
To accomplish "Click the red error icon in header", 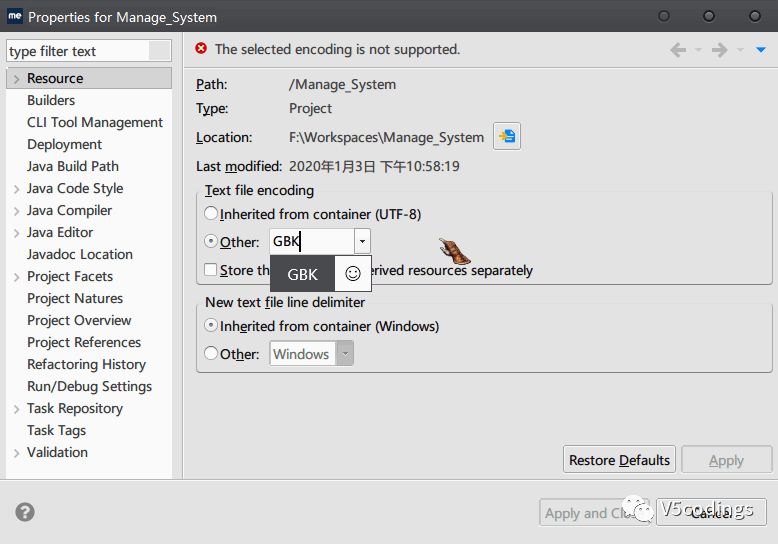I will pyautogui.click(x=201, y=49).
